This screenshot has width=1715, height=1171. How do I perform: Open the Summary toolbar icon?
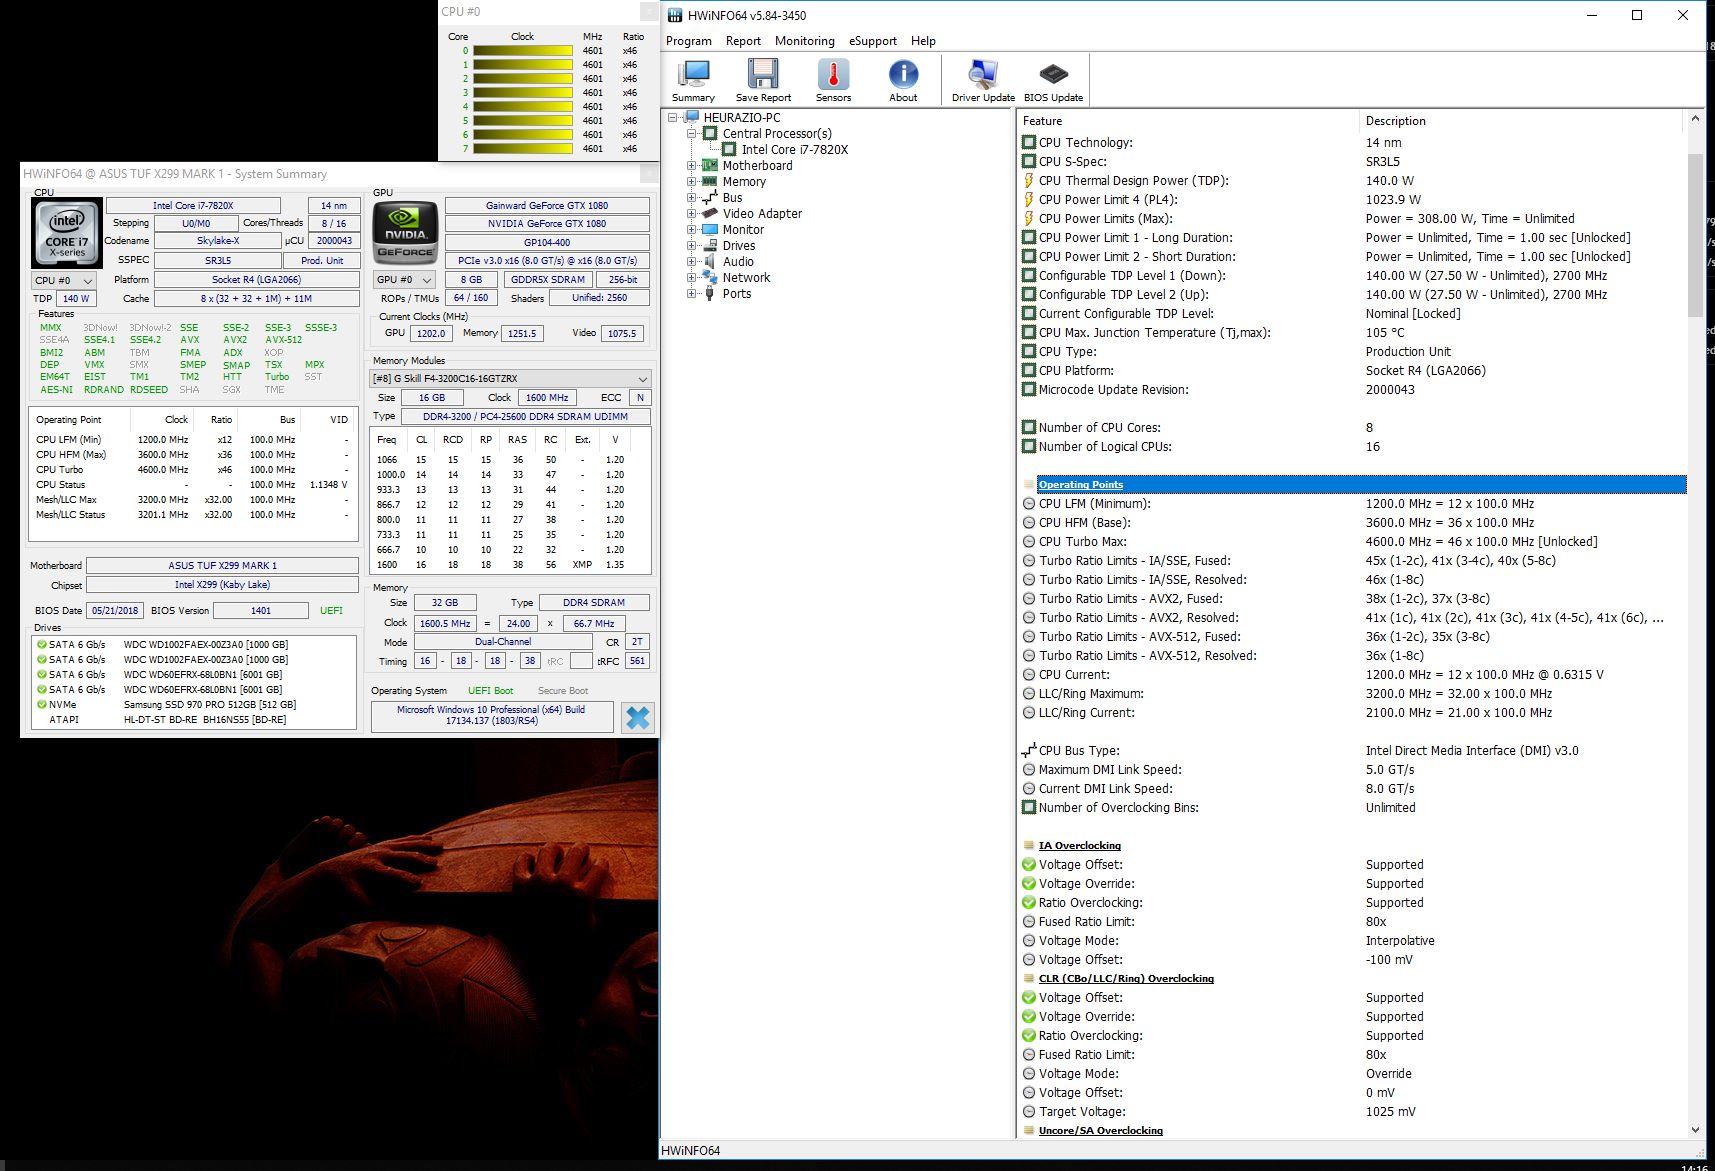(693, 81)
